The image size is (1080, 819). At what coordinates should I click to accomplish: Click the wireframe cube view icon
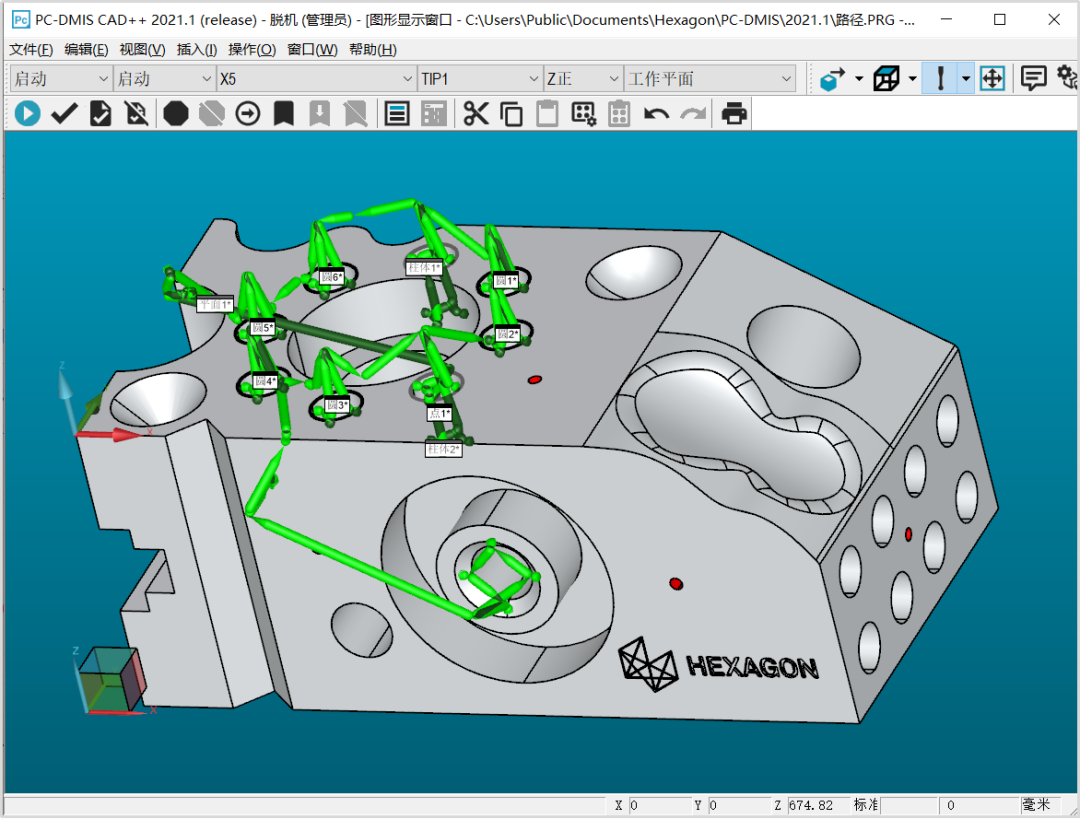(x=886, y=79)
